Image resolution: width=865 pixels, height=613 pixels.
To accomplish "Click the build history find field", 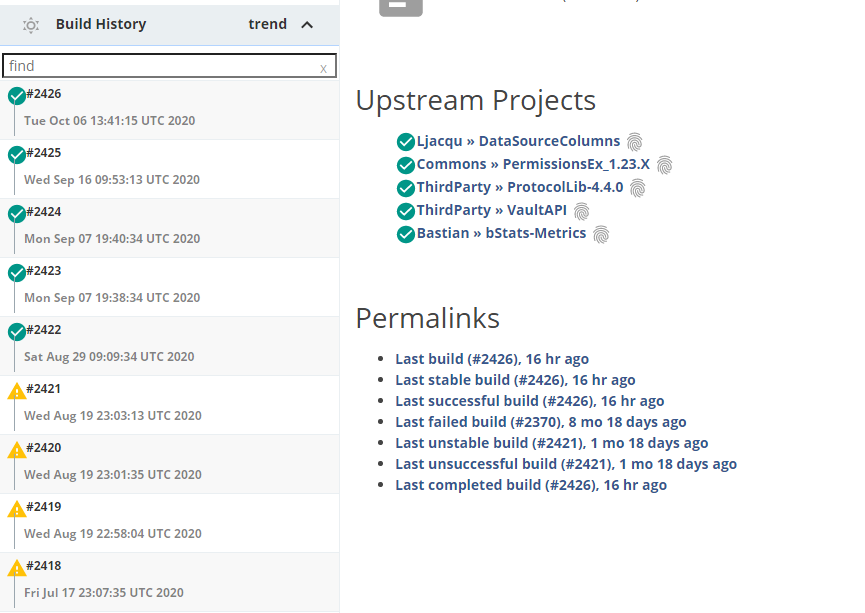I will click(160, 66).
